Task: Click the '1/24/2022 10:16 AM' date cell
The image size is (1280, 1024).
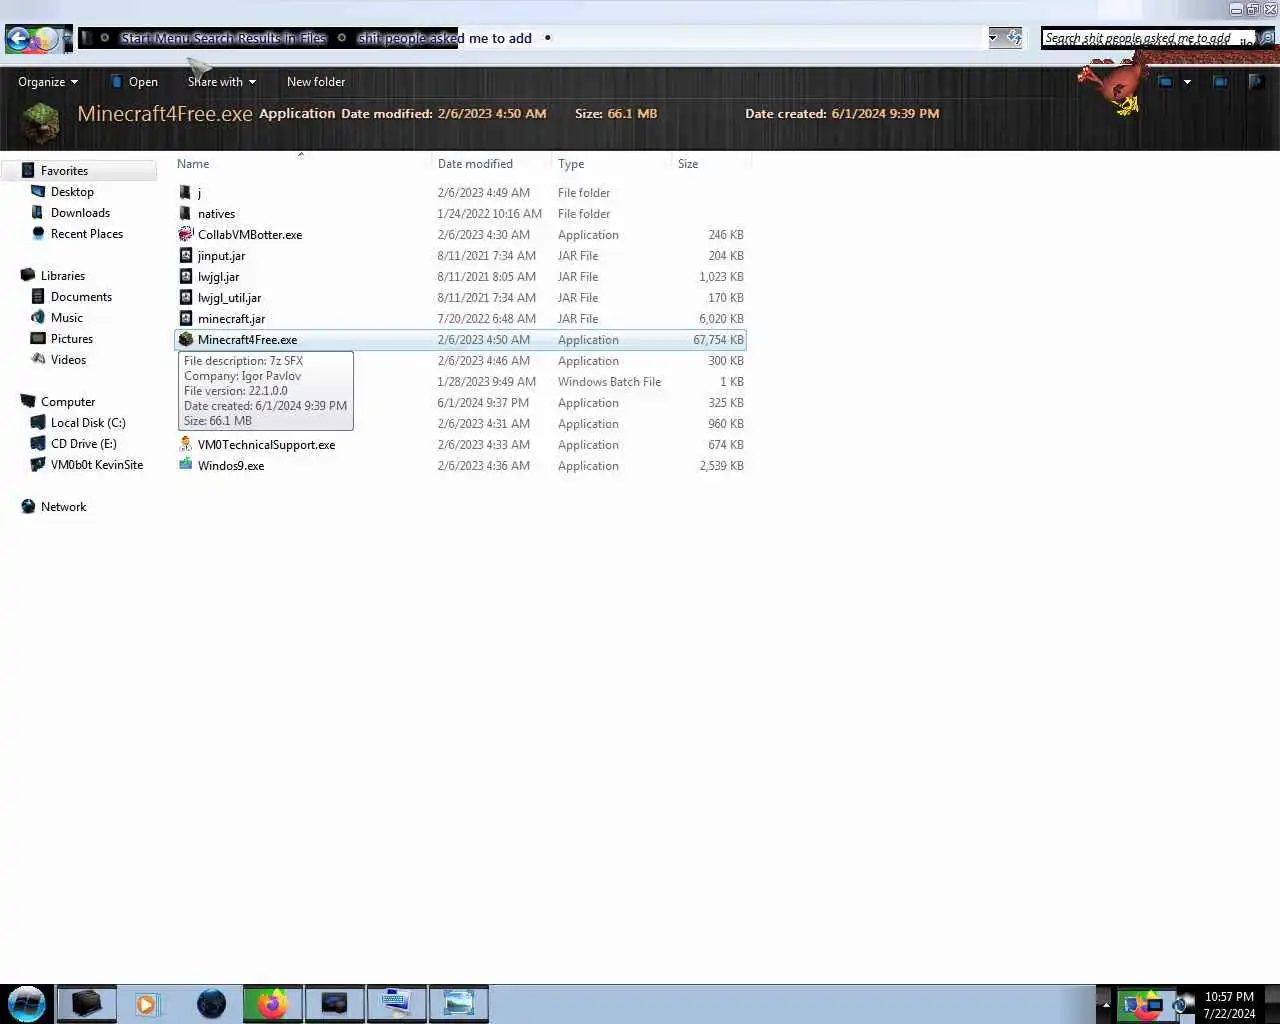Action: point(489,214)
